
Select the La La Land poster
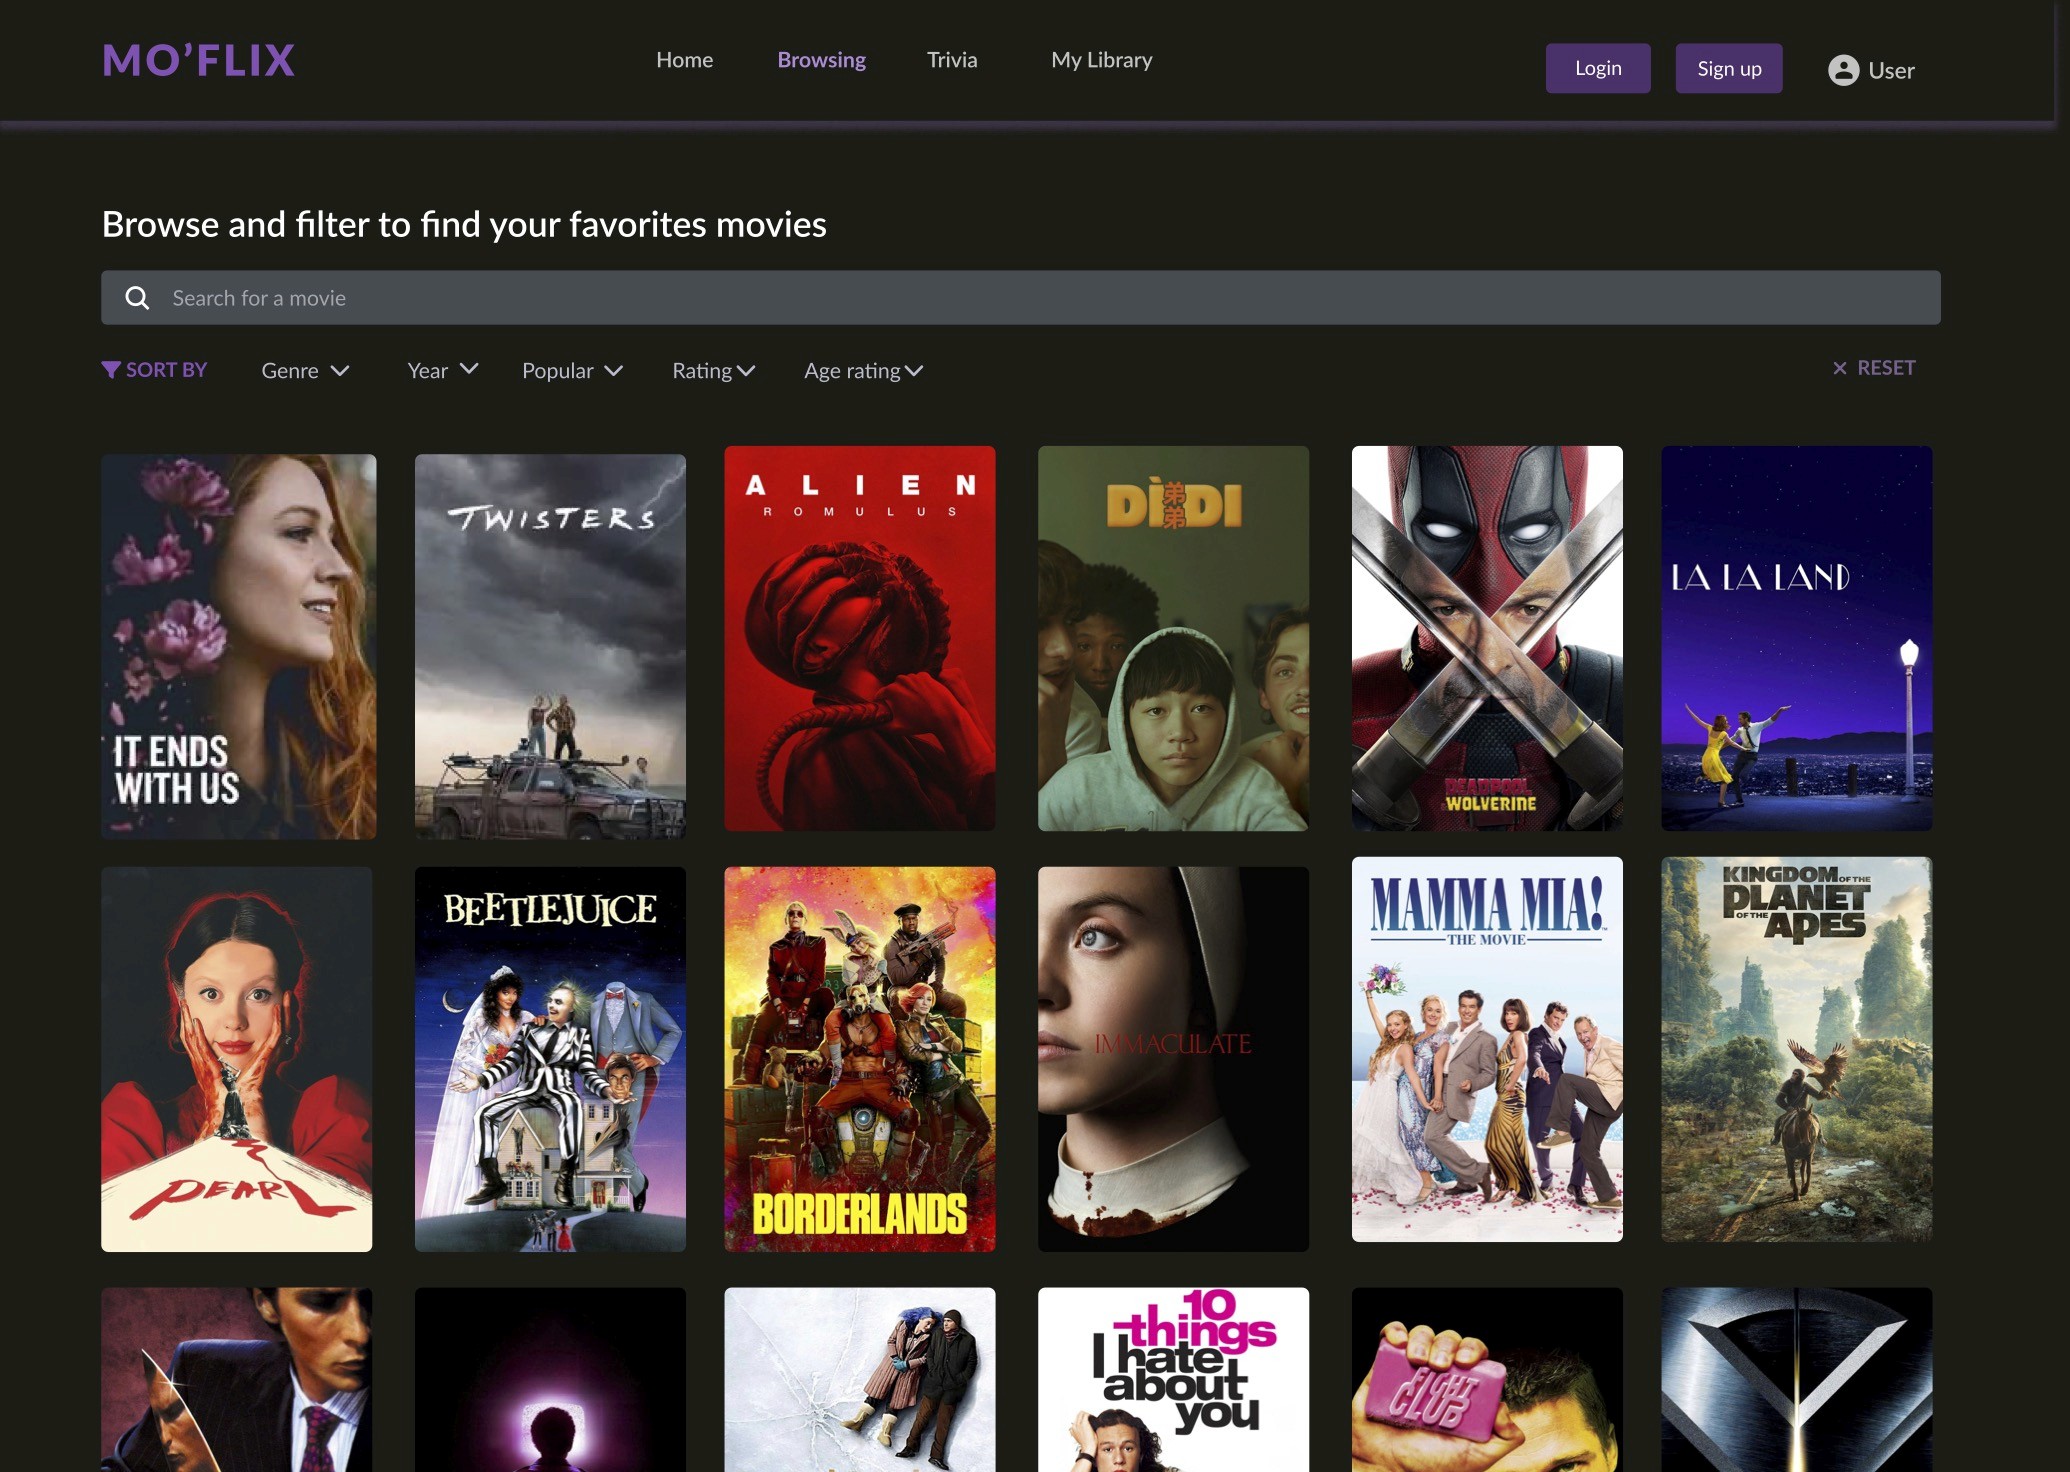point(1796,638)
